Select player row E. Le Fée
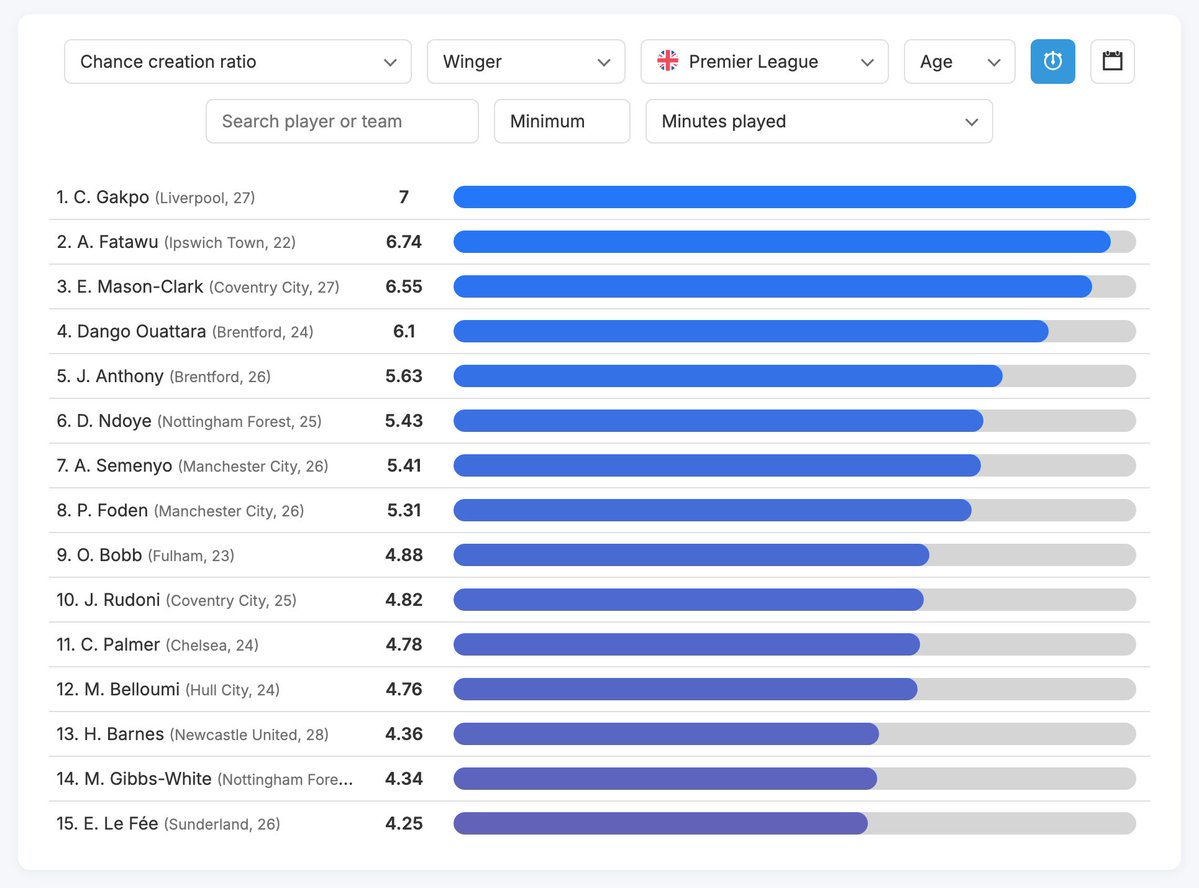Image resolution: width=1199 pixels, height=888 pixels. [x=600, y=824]
